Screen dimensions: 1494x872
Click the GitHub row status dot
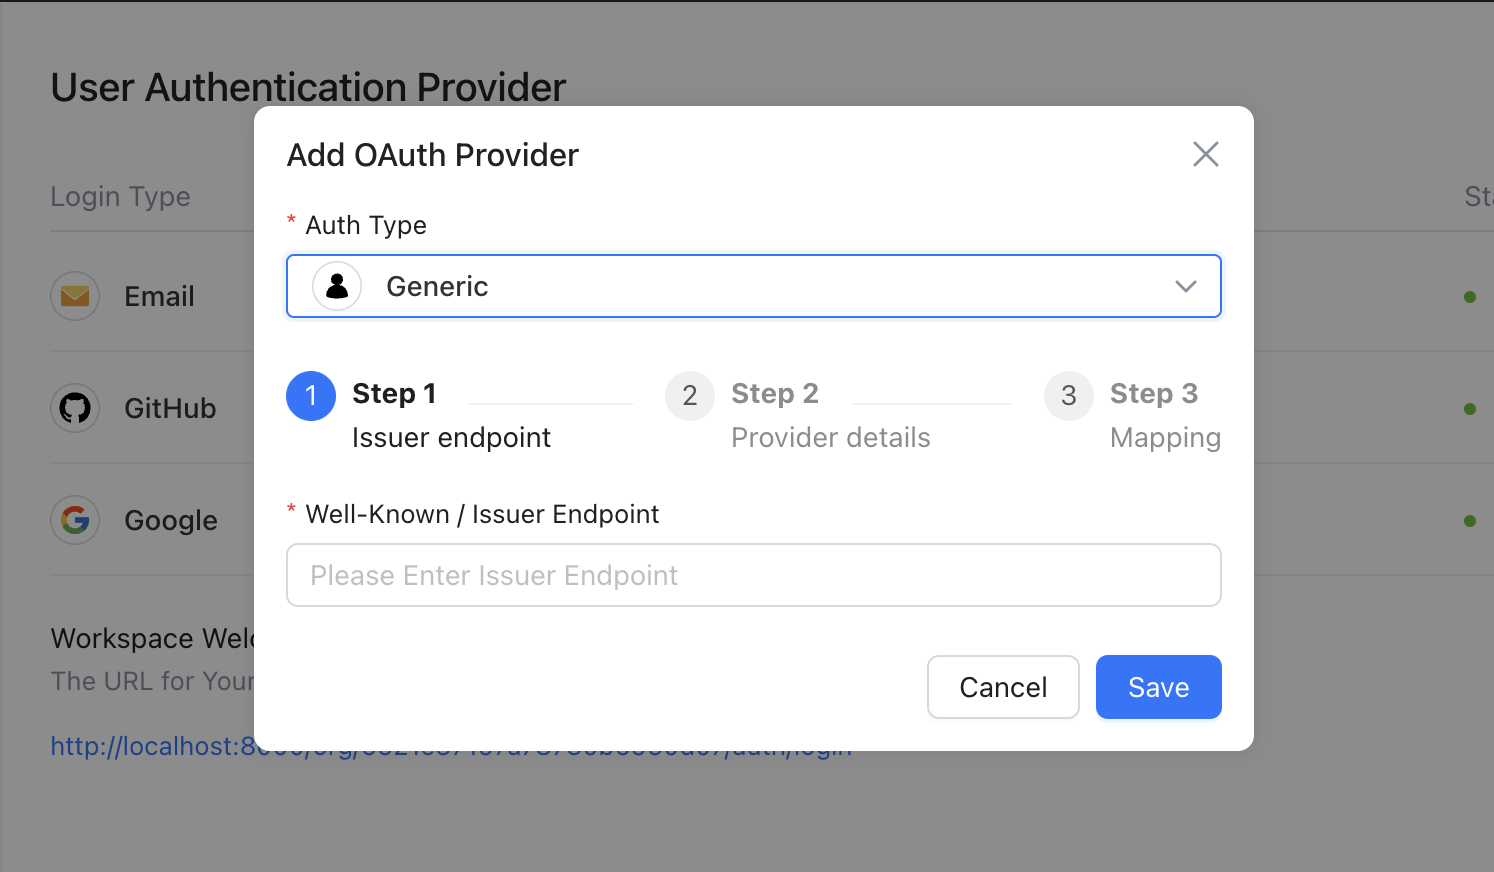point(1470,409)
